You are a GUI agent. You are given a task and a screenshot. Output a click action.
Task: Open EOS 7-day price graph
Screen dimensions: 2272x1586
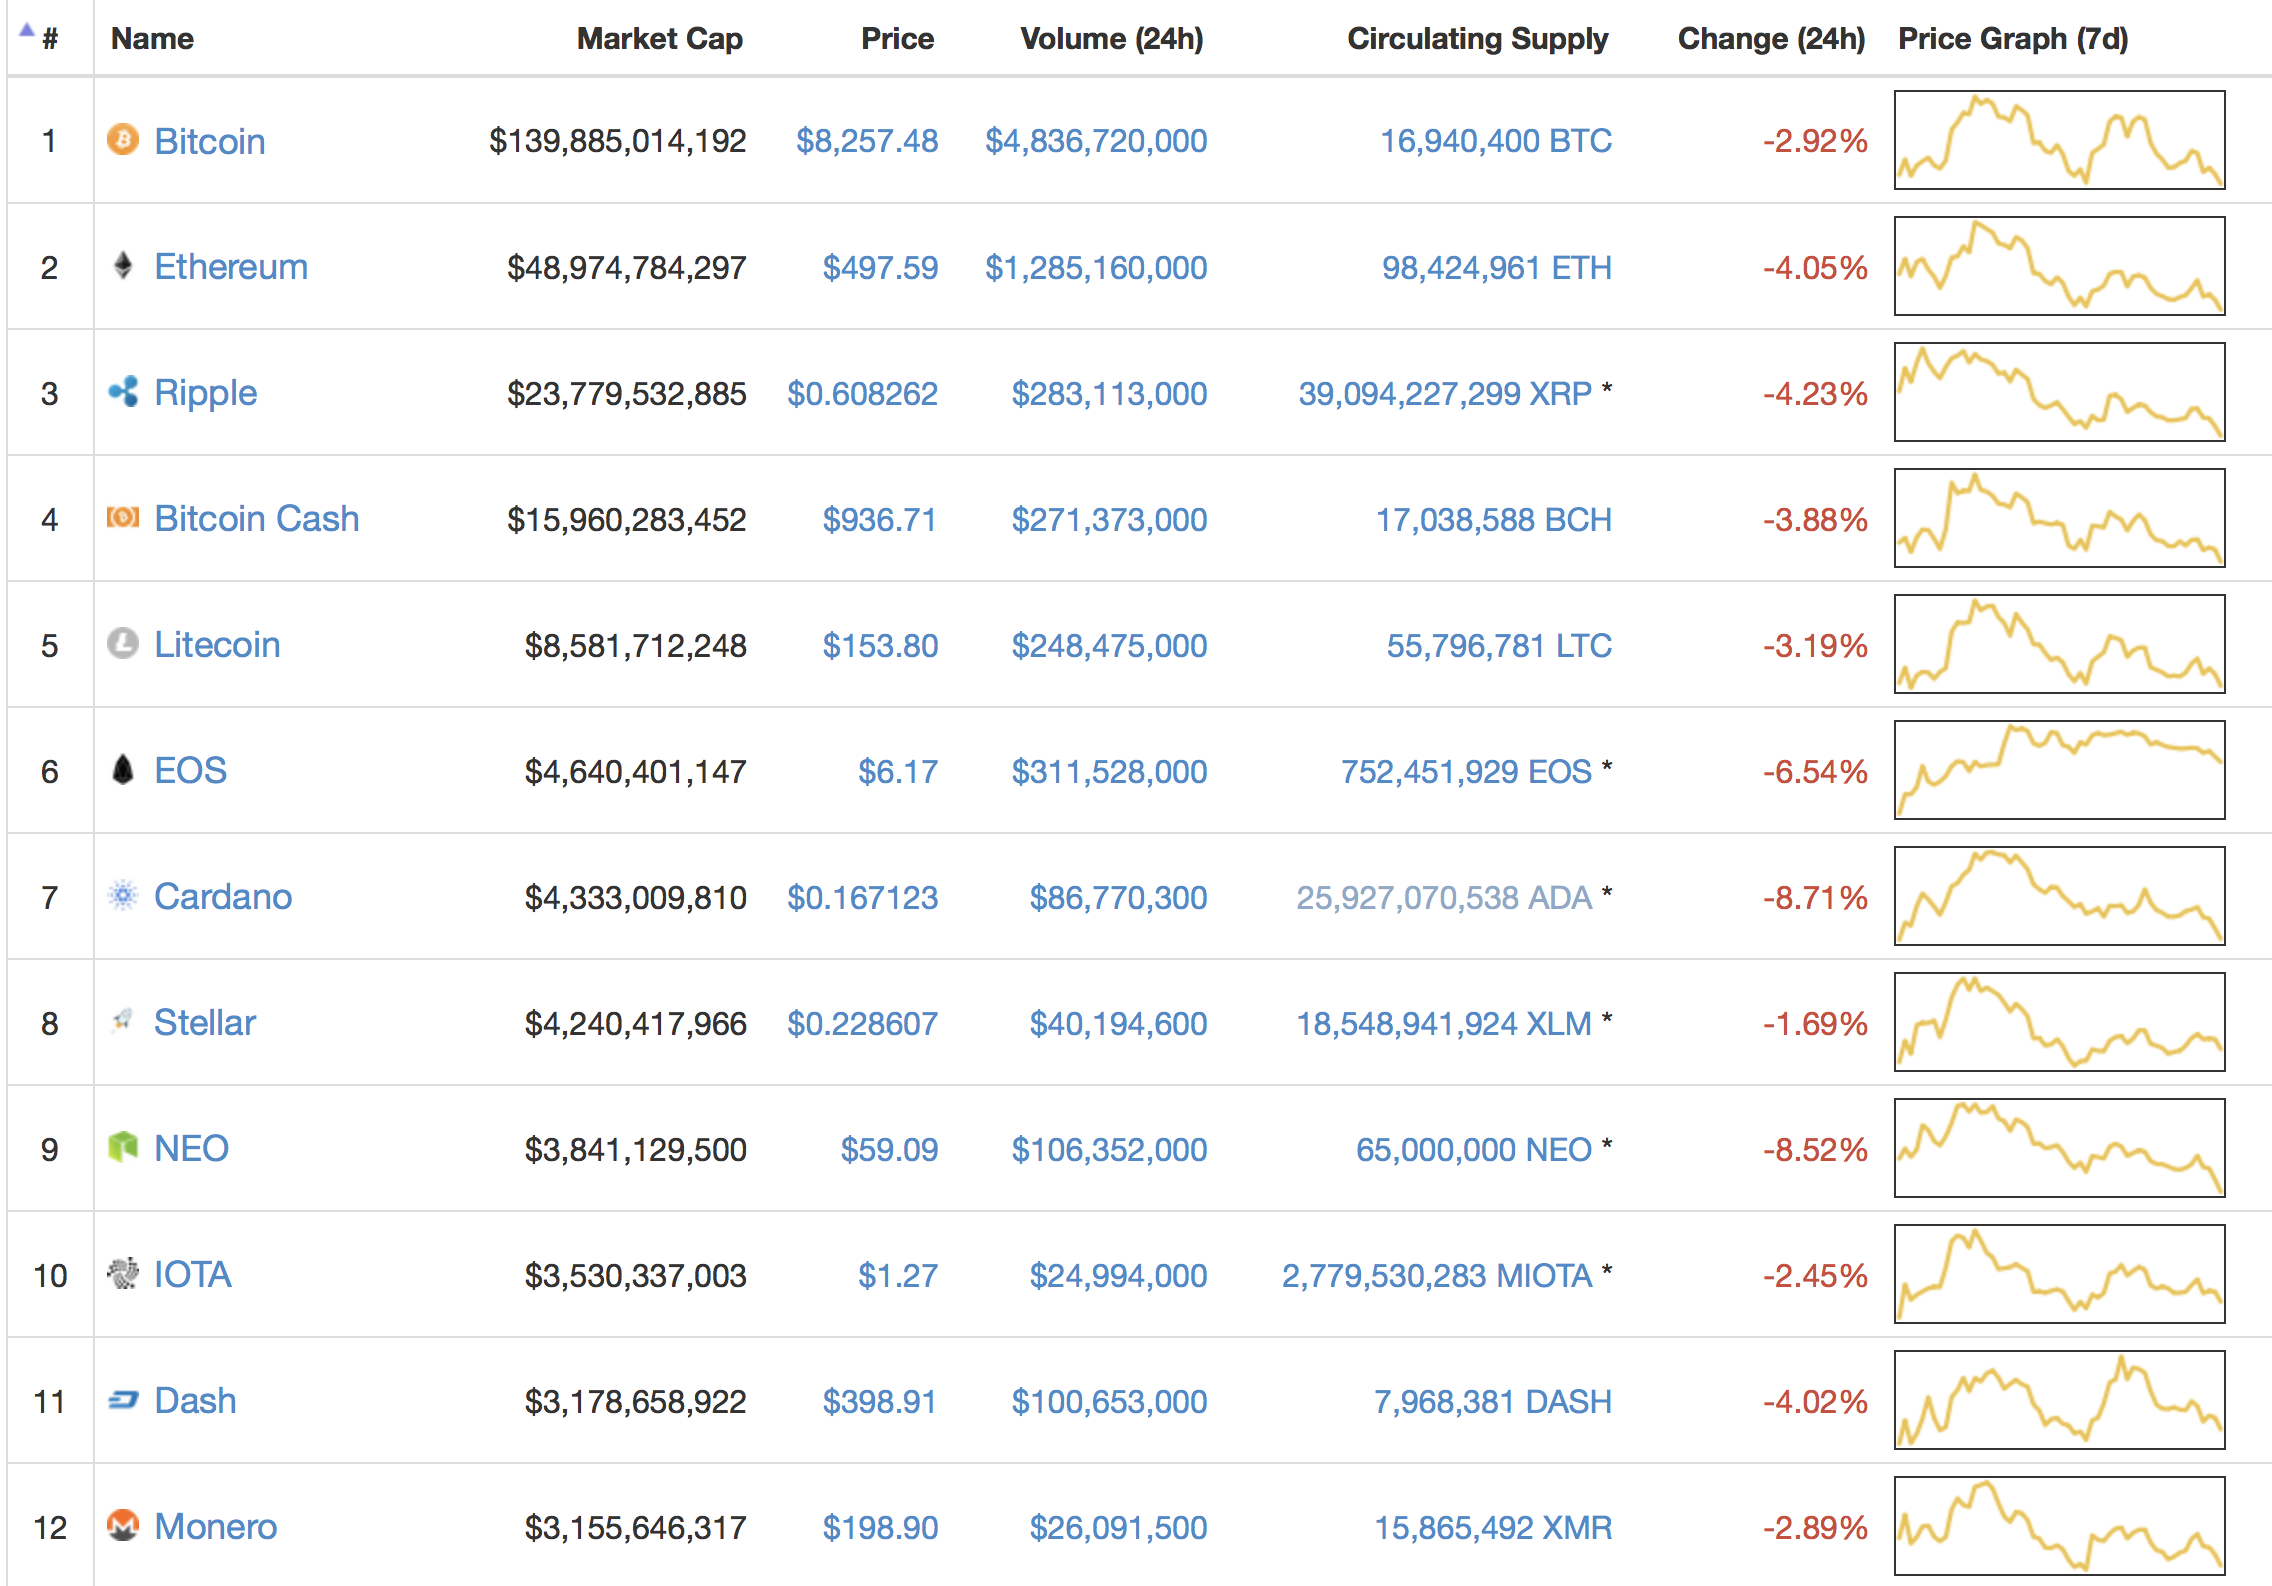coord(2060,770)
